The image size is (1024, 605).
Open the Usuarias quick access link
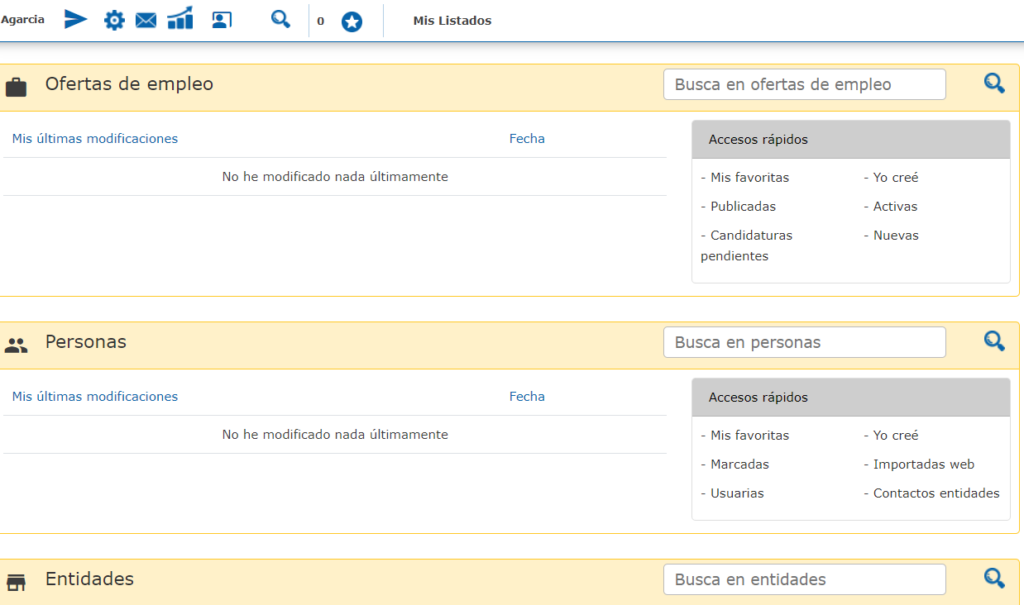tap(737, 493)
